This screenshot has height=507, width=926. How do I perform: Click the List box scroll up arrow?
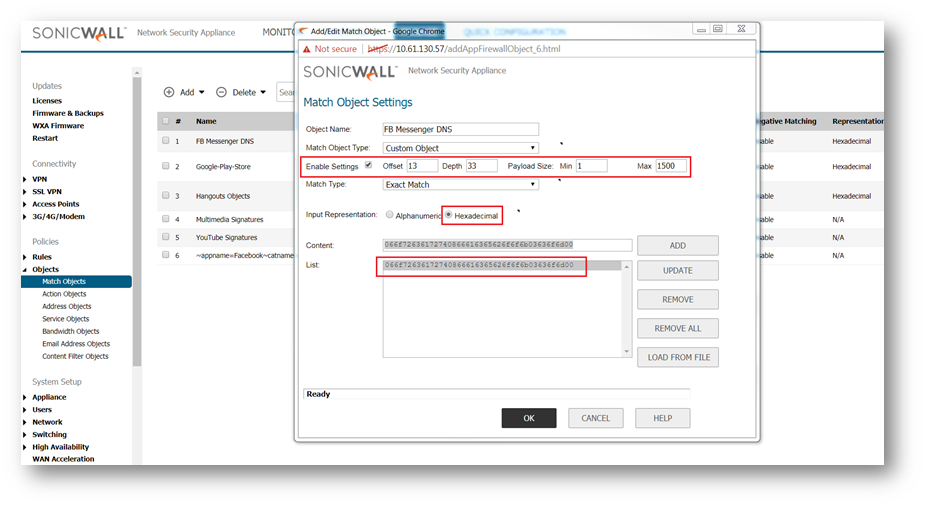click(627, 267)
